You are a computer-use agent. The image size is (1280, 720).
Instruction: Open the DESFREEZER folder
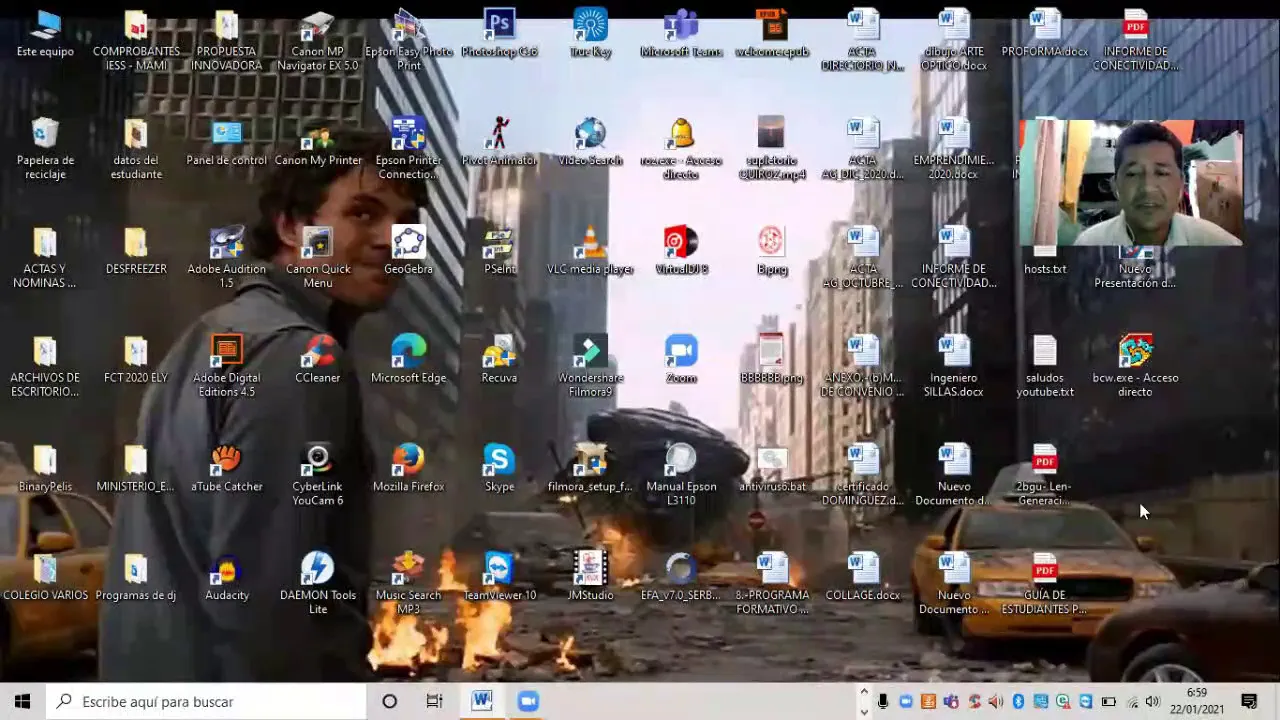[x=136, y=251]
